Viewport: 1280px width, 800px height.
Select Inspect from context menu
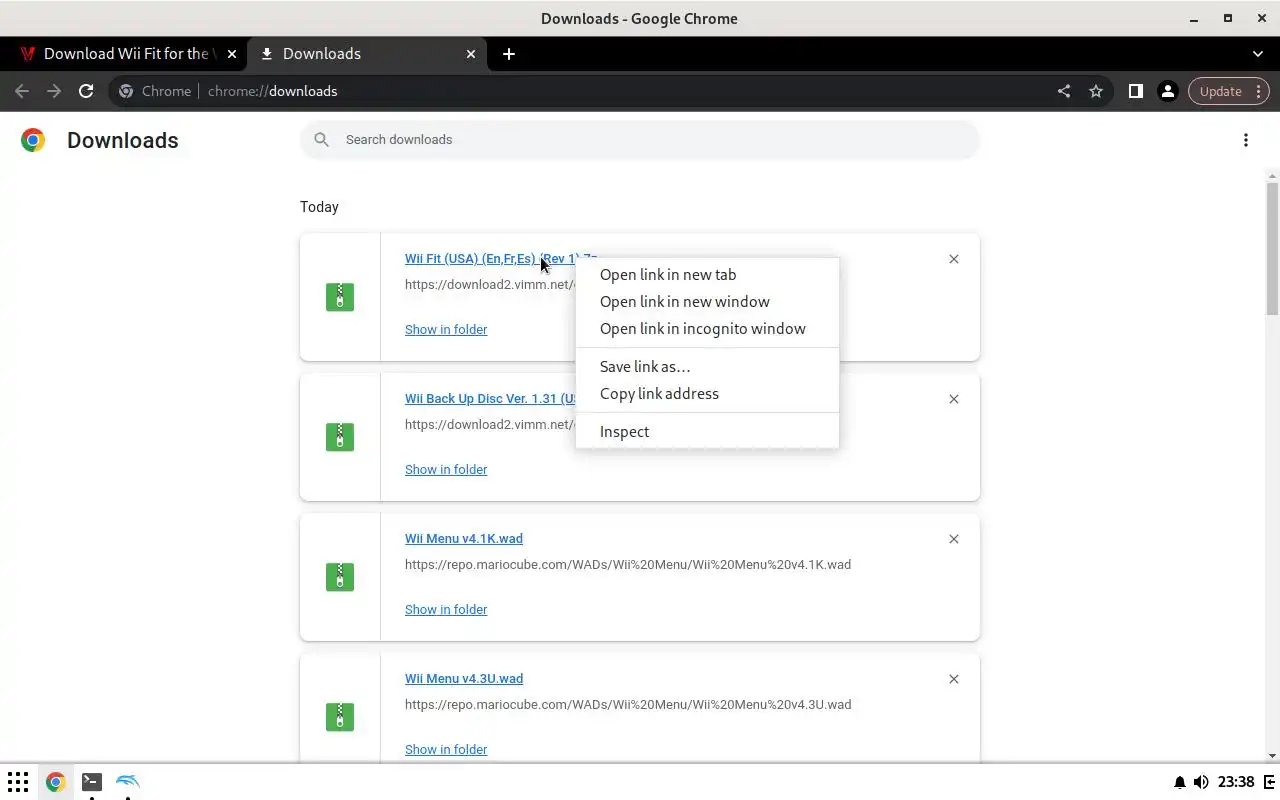(x=707, y=432)
